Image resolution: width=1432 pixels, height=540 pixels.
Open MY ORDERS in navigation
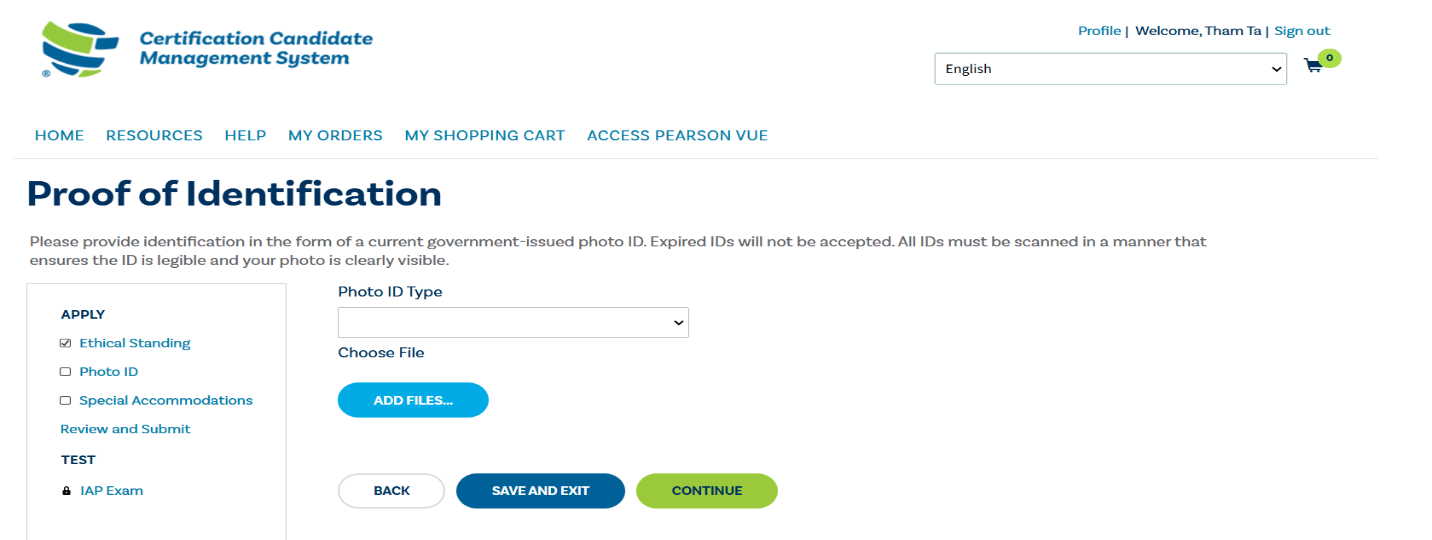[x=335, y=135]
